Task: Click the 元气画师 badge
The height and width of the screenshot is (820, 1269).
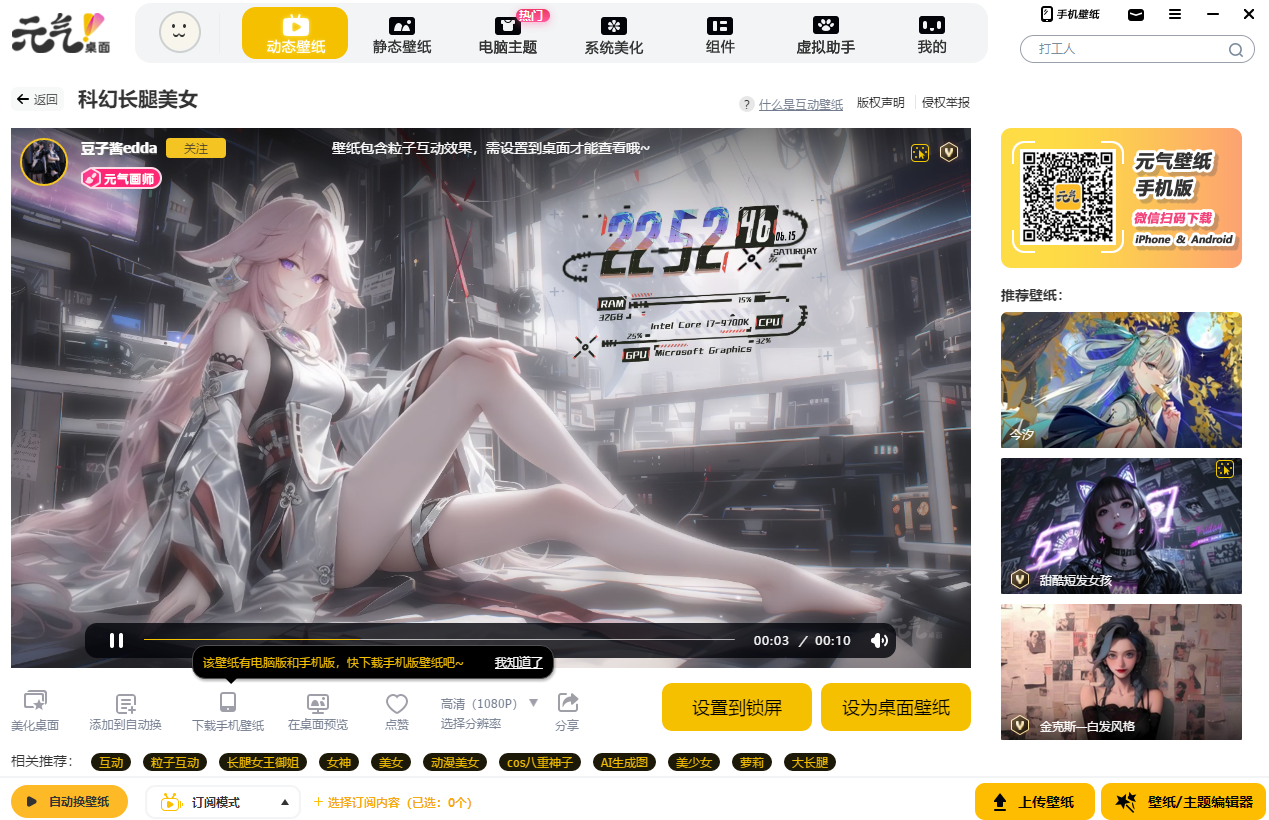Action: (121, 178)
